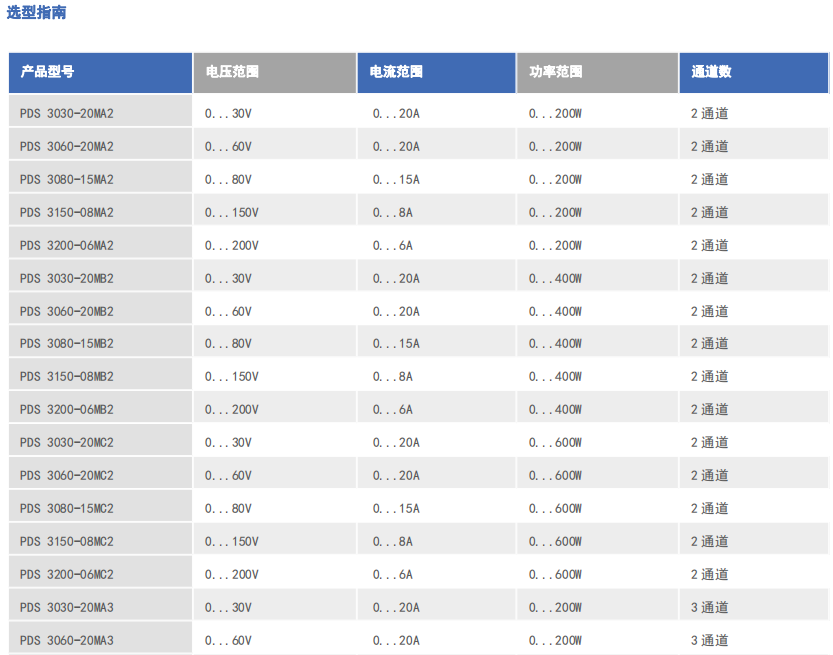The image size is (833, 655).
Task: Select the 通道数 column header
Action: pos(754,73)
